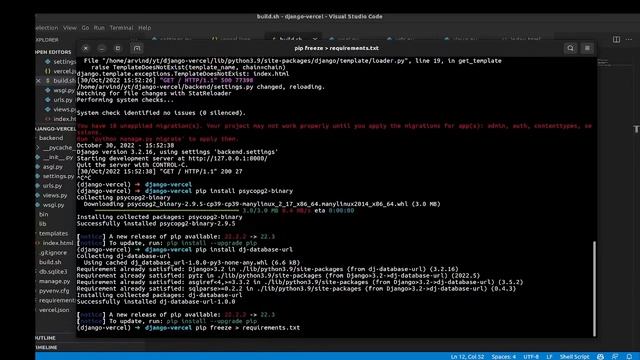Open settings.py in backend folder tree
The image size is (640, 360).
pyautogui.click(x=55, y=176)
